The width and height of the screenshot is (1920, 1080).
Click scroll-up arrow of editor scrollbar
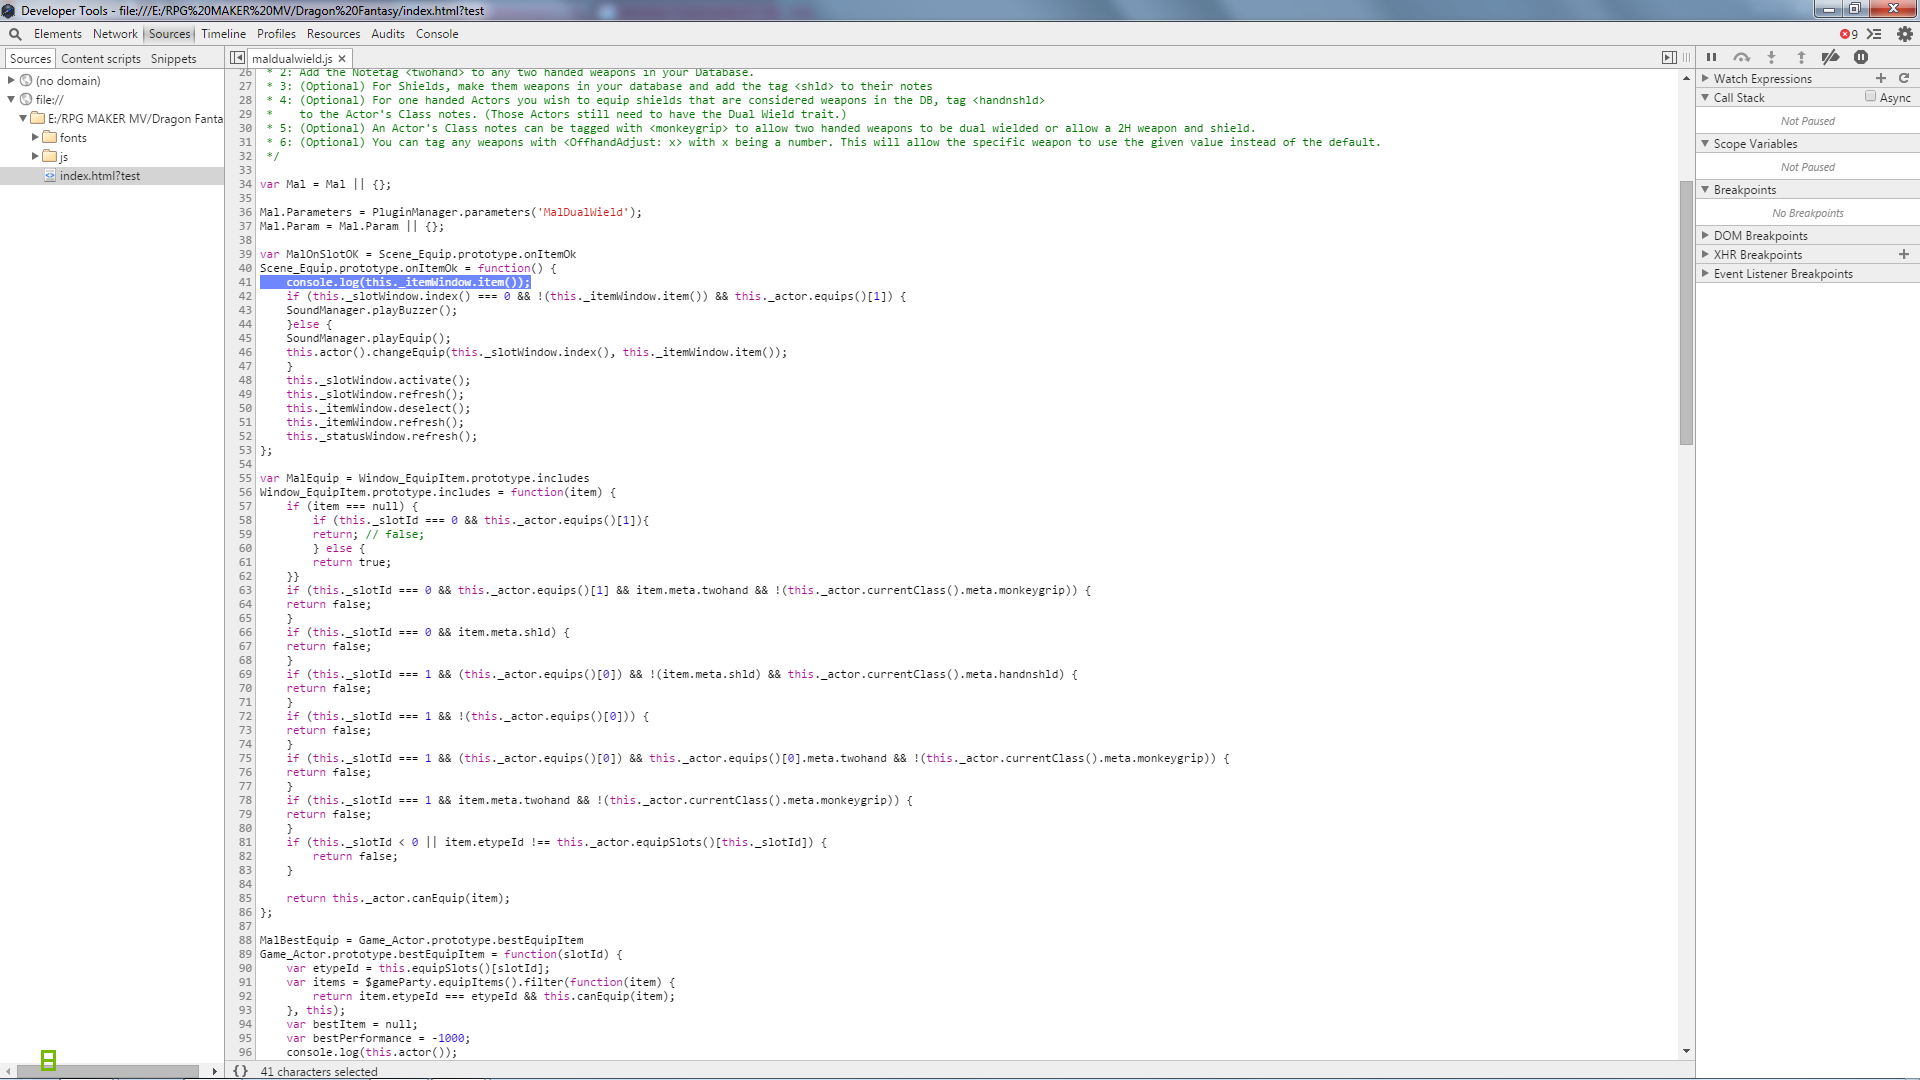click(x=1686, y=77)
